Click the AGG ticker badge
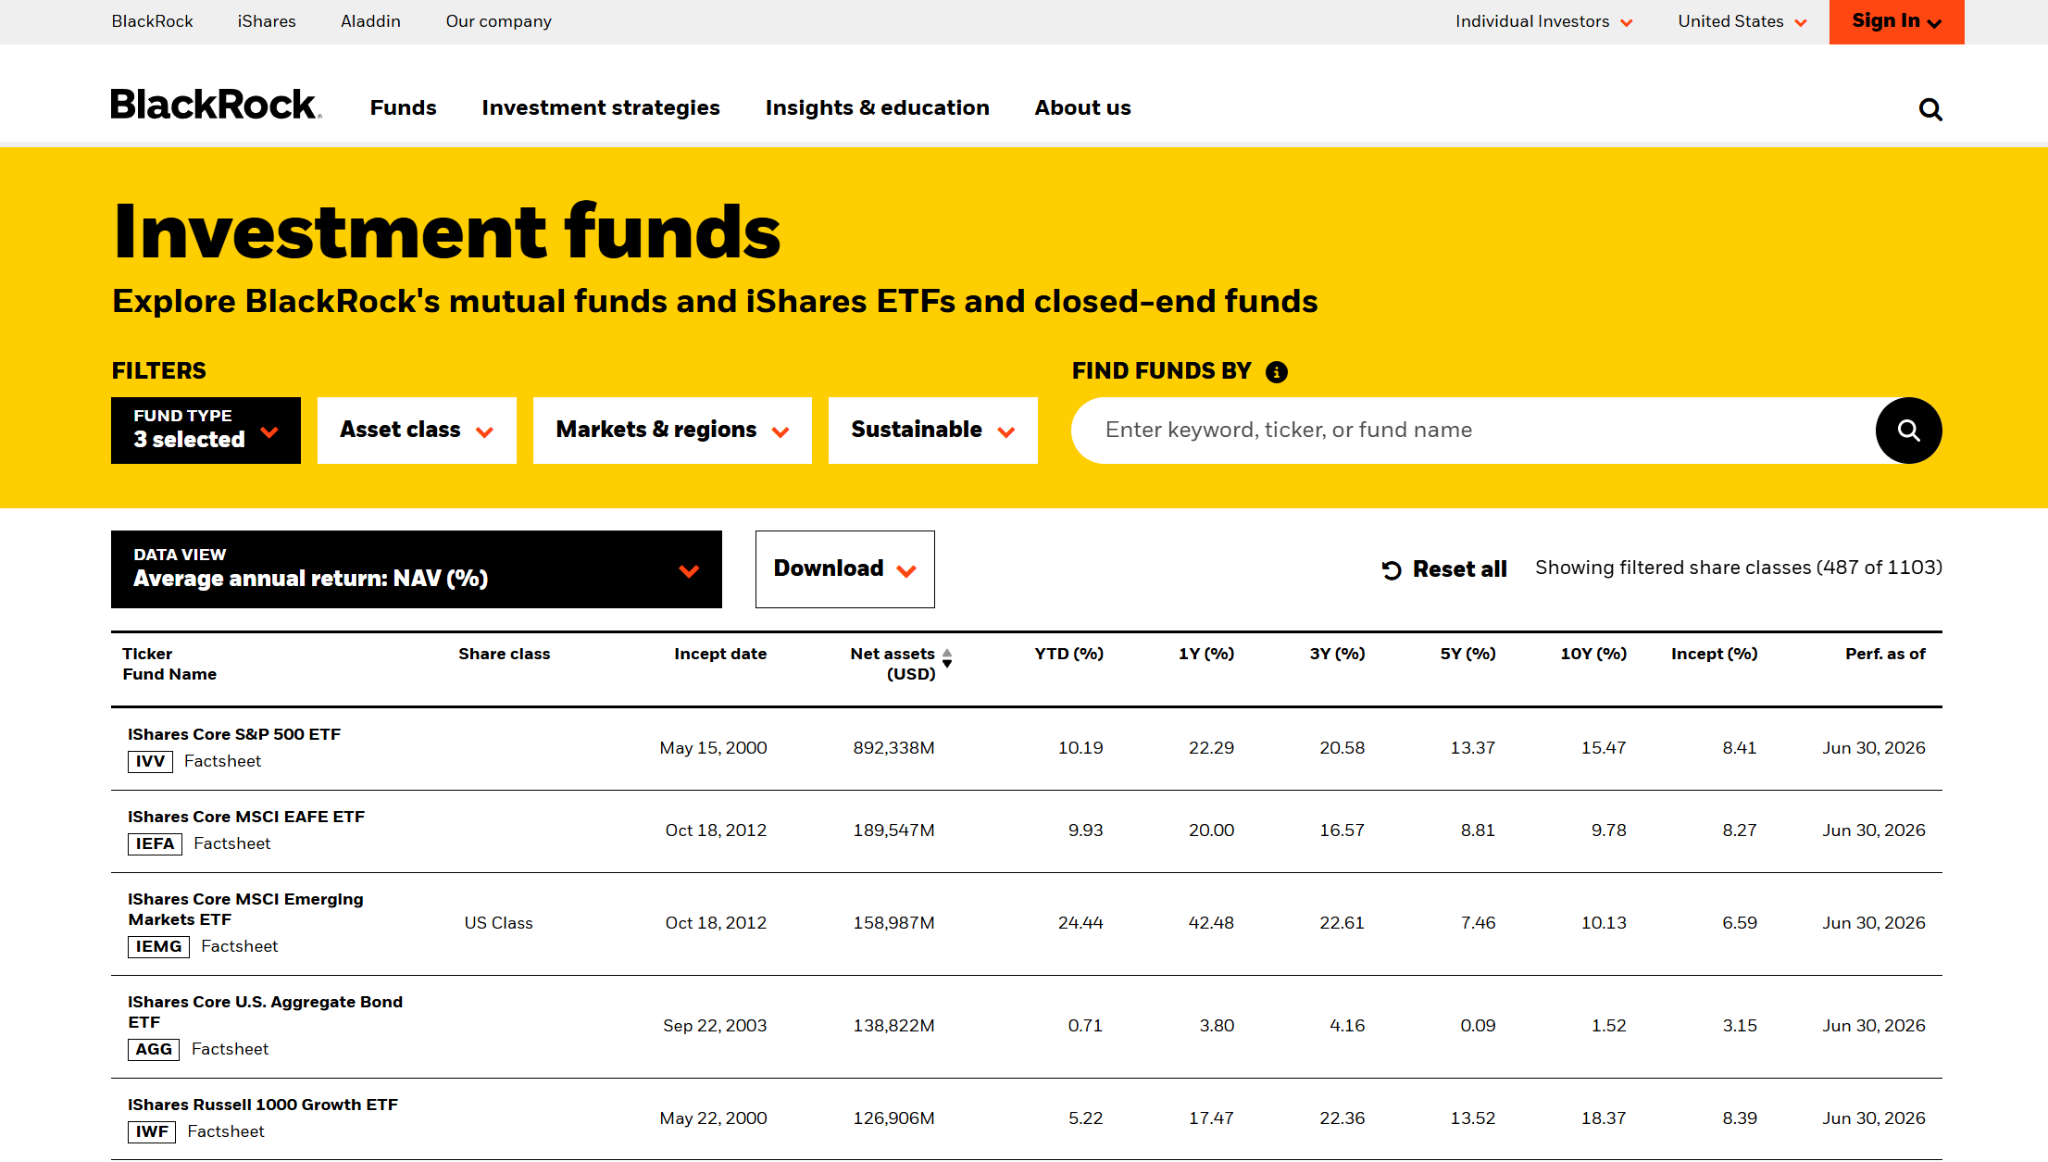Screen dimensions: 2048x1162 pos(154,1050)
